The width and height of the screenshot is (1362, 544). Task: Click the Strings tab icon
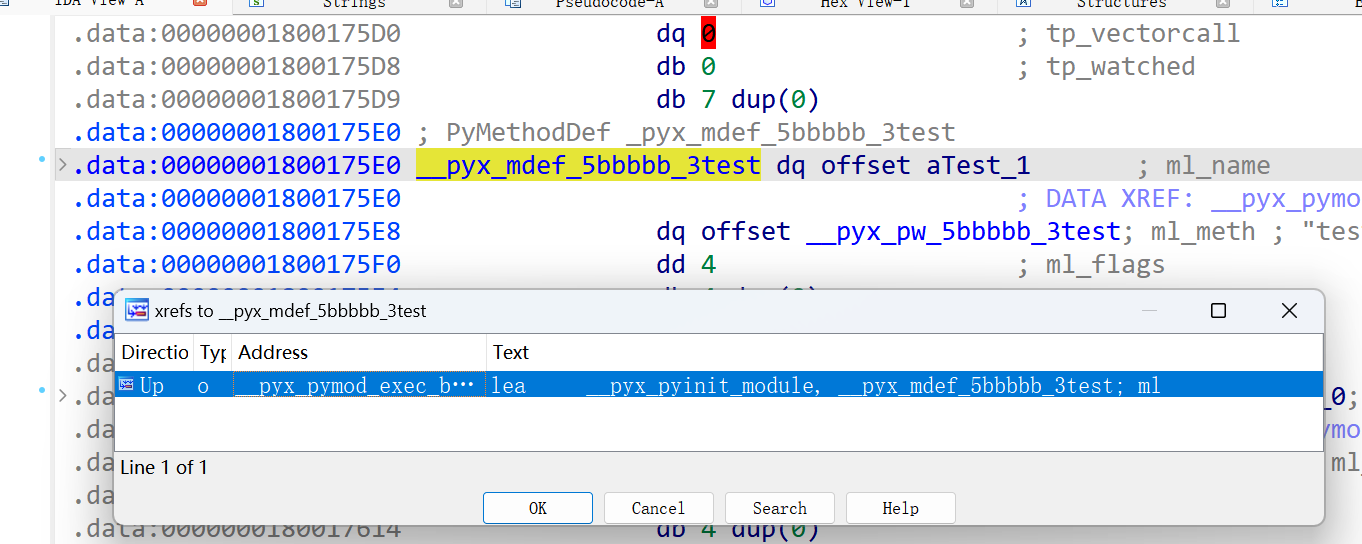coord(257,4)
